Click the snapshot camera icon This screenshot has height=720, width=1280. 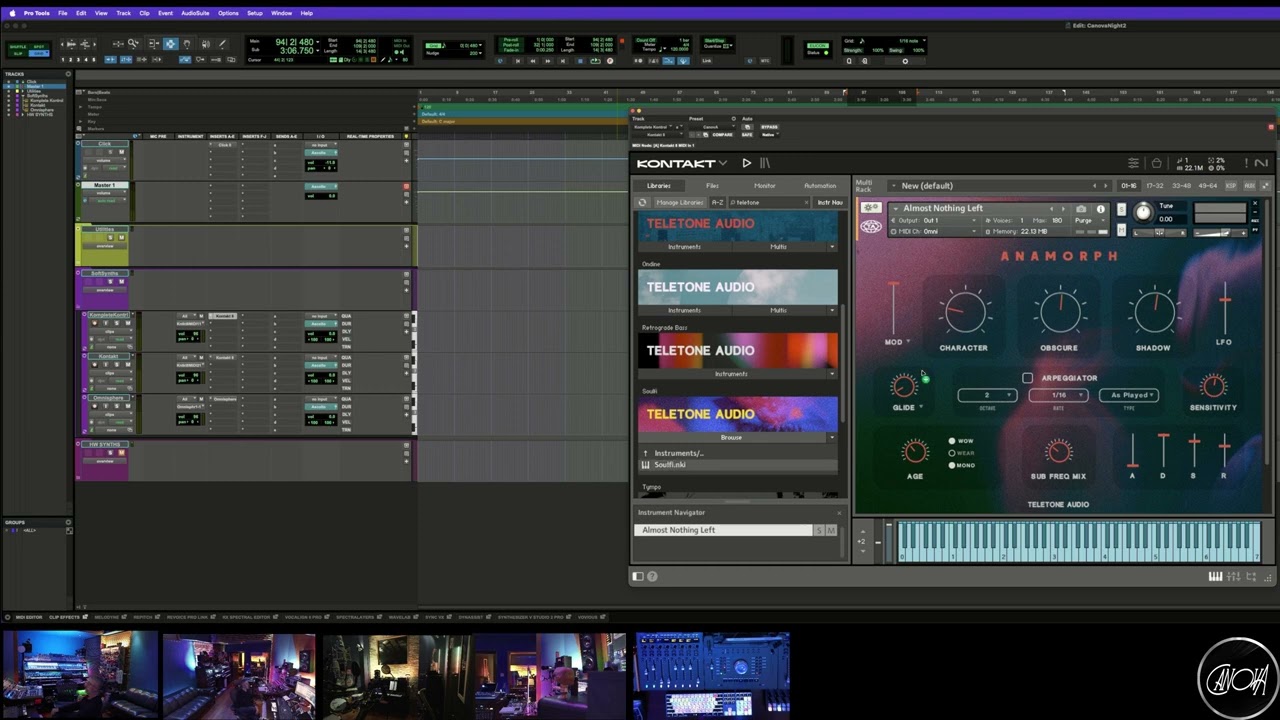pos(1081,209)
